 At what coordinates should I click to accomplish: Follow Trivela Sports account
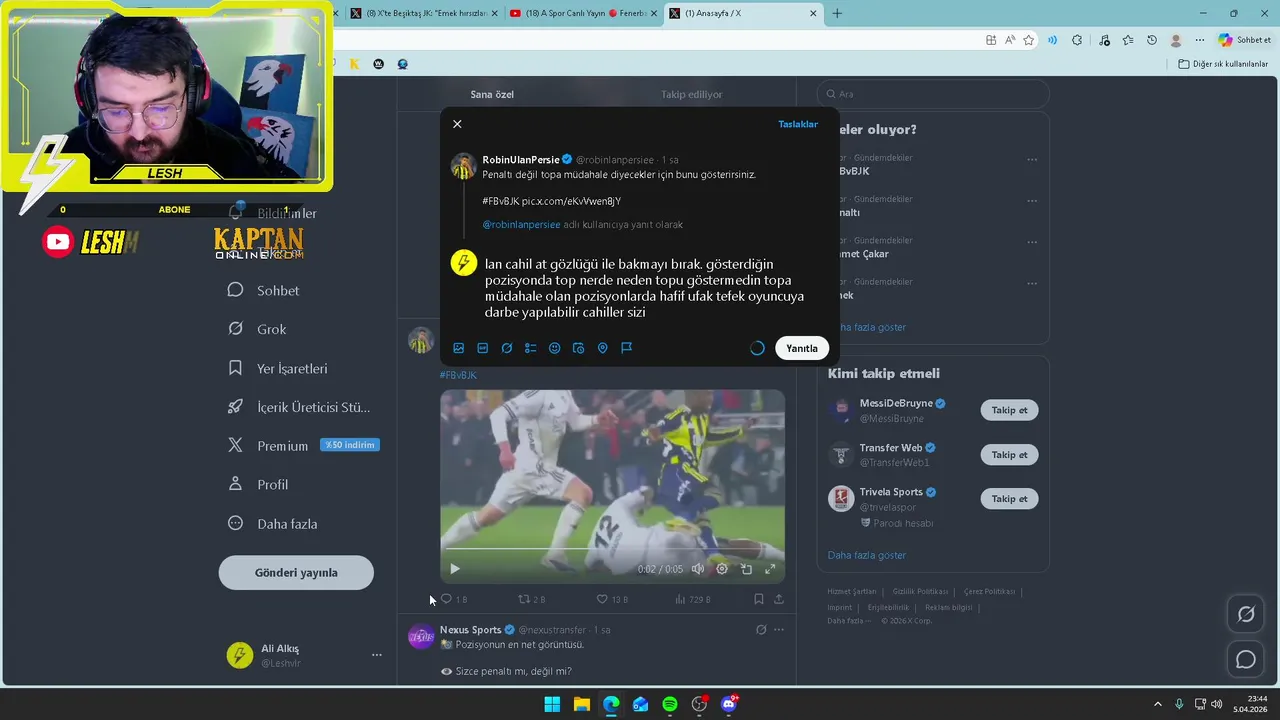pos(1009,499)
